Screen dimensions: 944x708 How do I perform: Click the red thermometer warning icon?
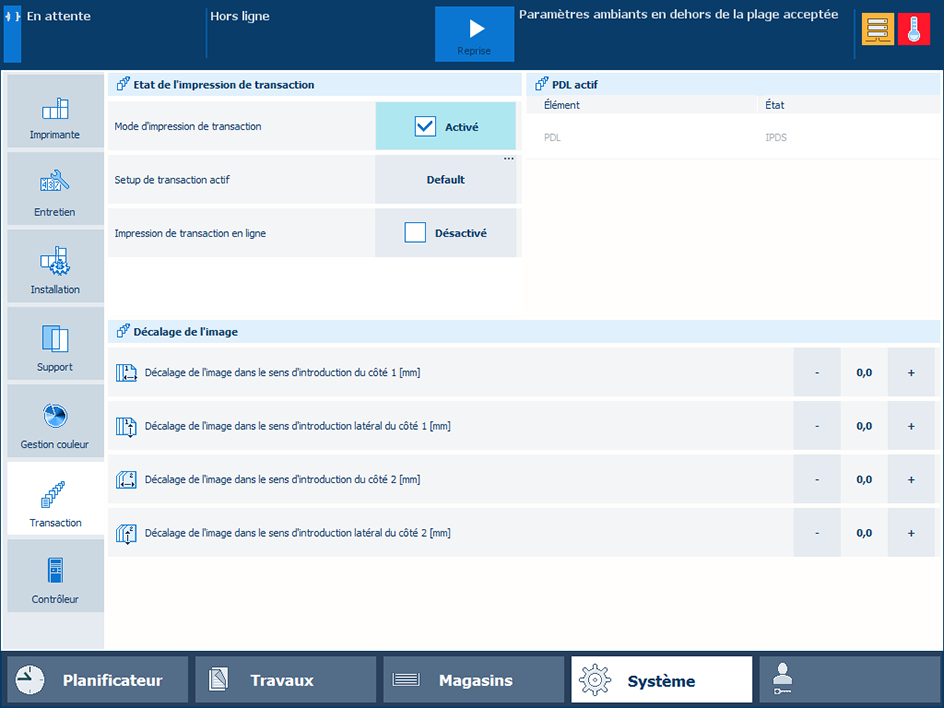(913, 30)
